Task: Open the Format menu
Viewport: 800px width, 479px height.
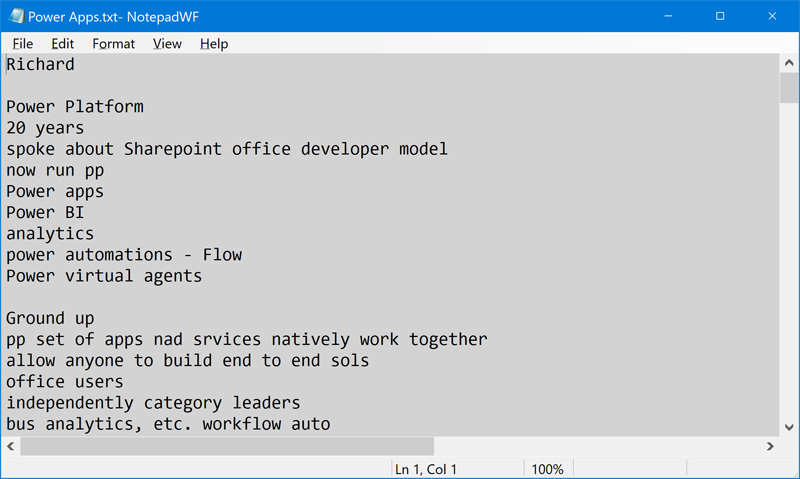Action: (x=113, y=44)
